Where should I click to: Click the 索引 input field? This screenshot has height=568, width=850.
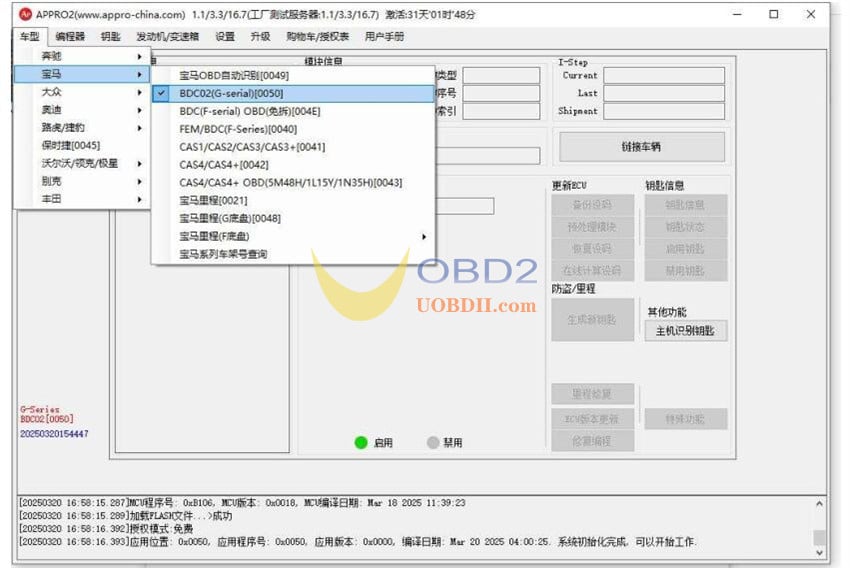(501, 111)
